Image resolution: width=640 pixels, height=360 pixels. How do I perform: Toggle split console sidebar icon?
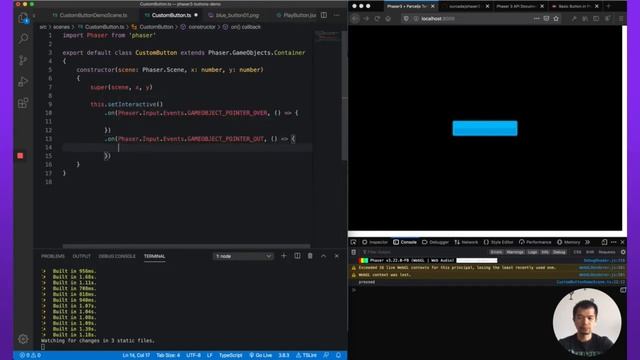tap(623, 290)
